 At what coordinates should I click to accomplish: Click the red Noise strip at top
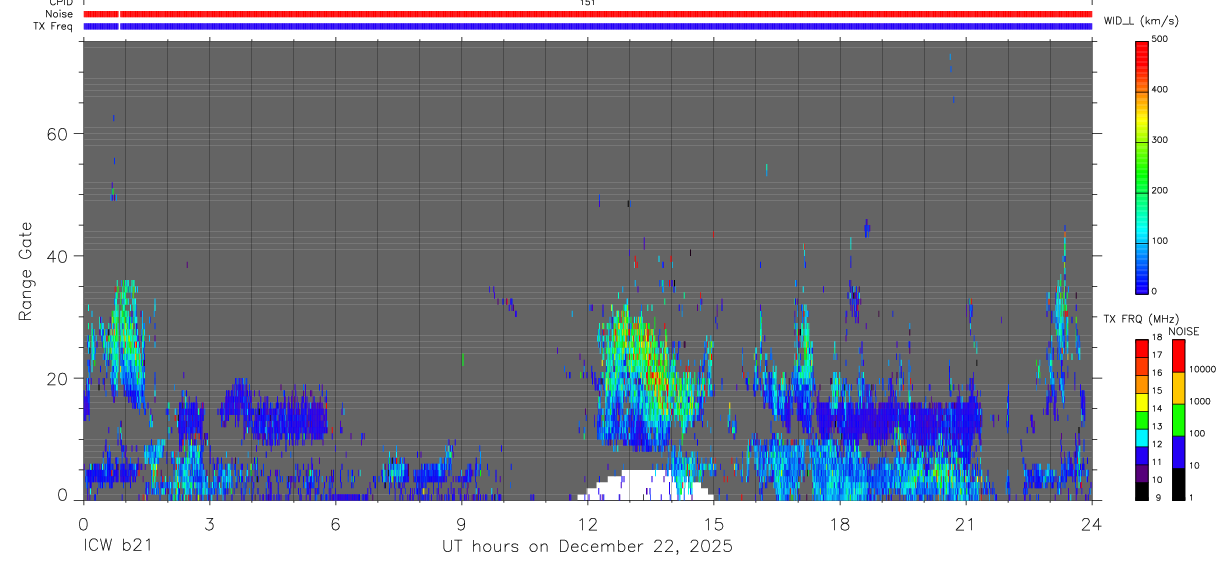588,14
